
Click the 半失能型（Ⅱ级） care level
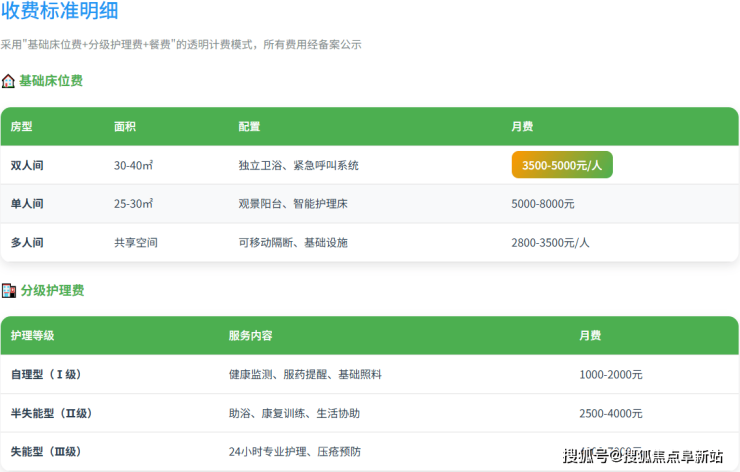[52, 413]
